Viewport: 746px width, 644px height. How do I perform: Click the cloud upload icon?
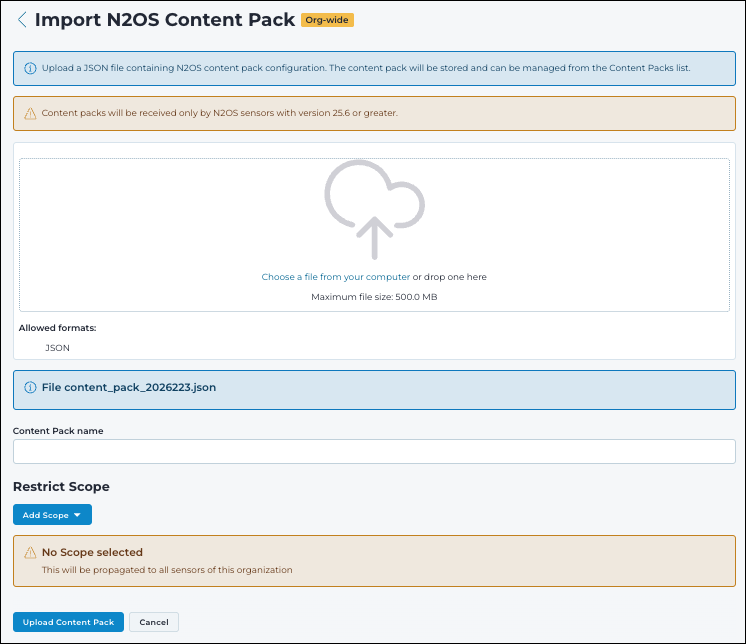click(x=374, y=209)
